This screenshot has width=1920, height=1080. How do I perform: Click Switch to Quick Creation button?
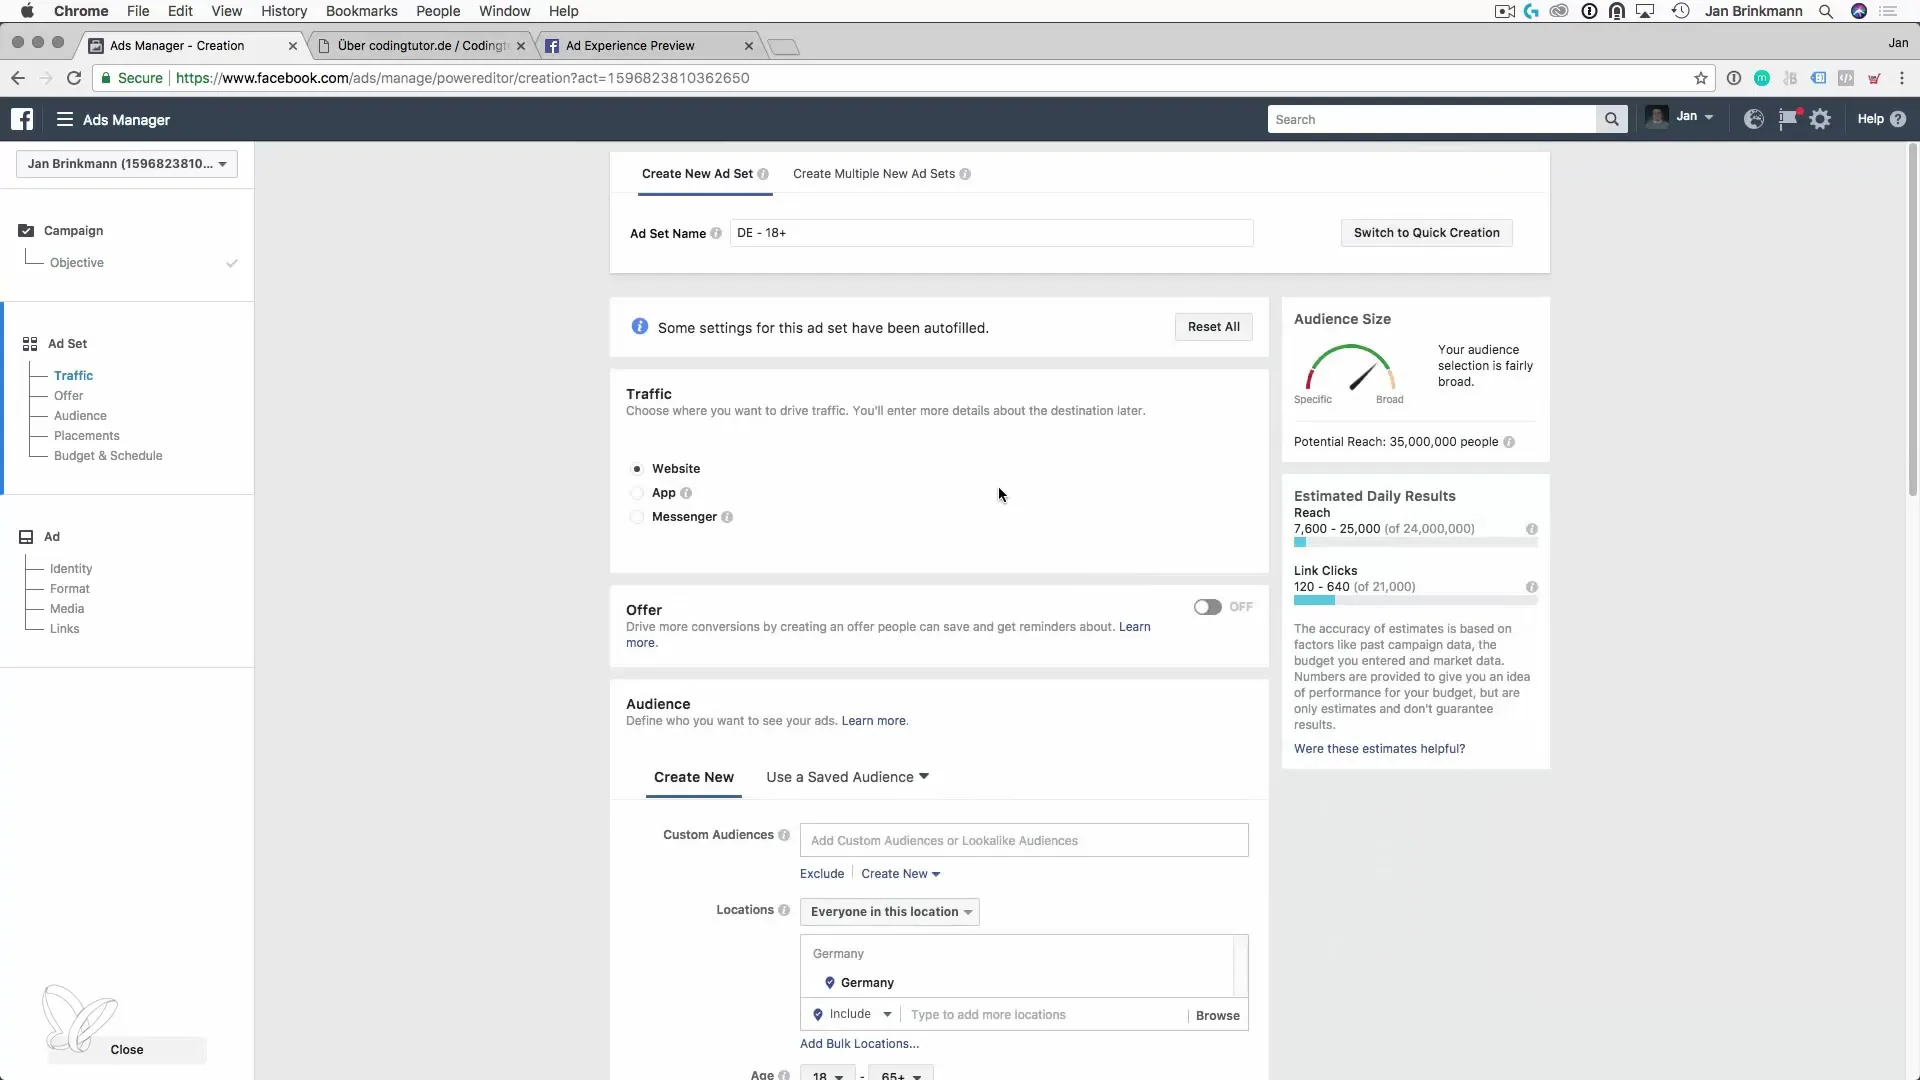(1426, 233)
